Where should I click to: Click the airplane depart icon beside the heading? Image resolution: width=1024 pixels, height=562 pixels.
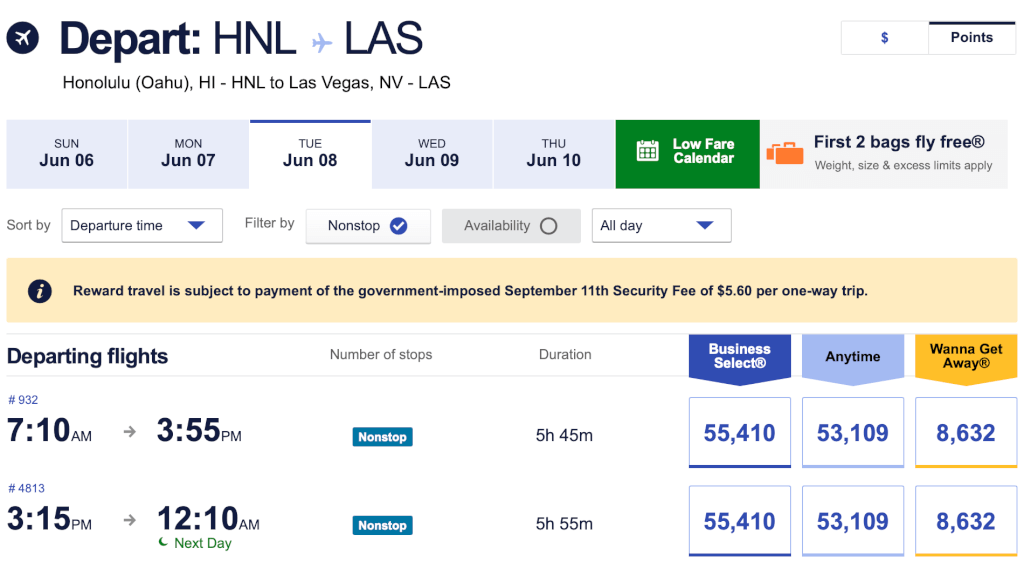23,38
